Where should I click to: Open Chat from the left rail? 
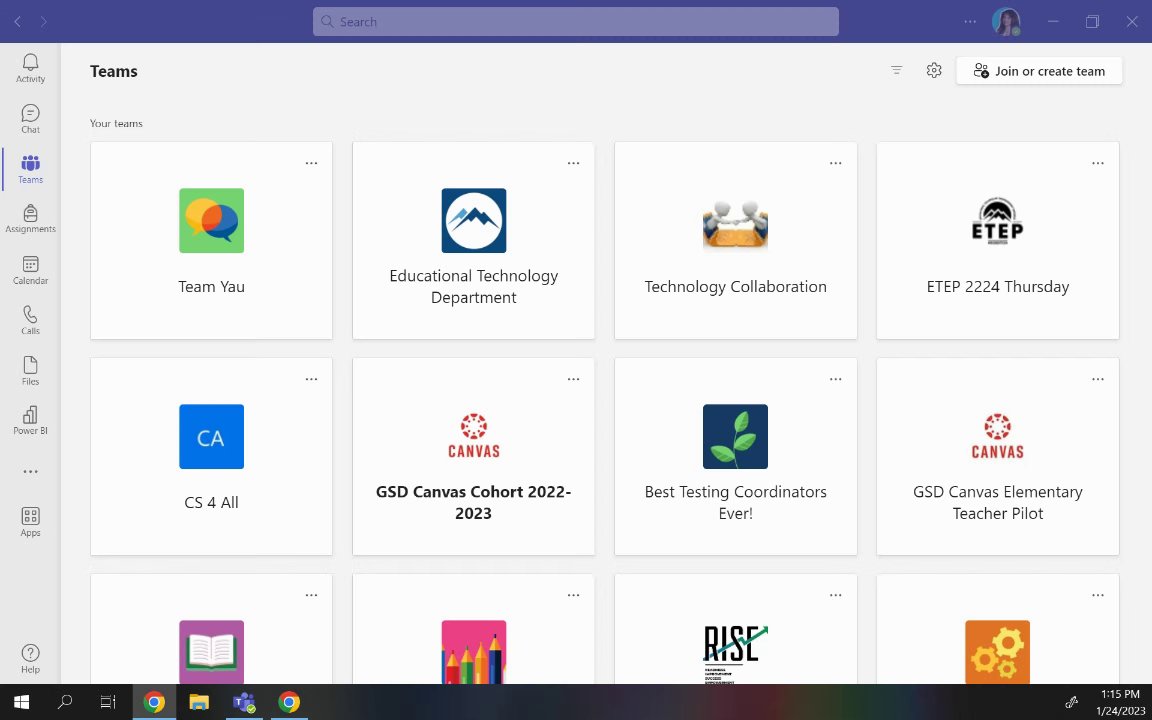coord(30,119)
